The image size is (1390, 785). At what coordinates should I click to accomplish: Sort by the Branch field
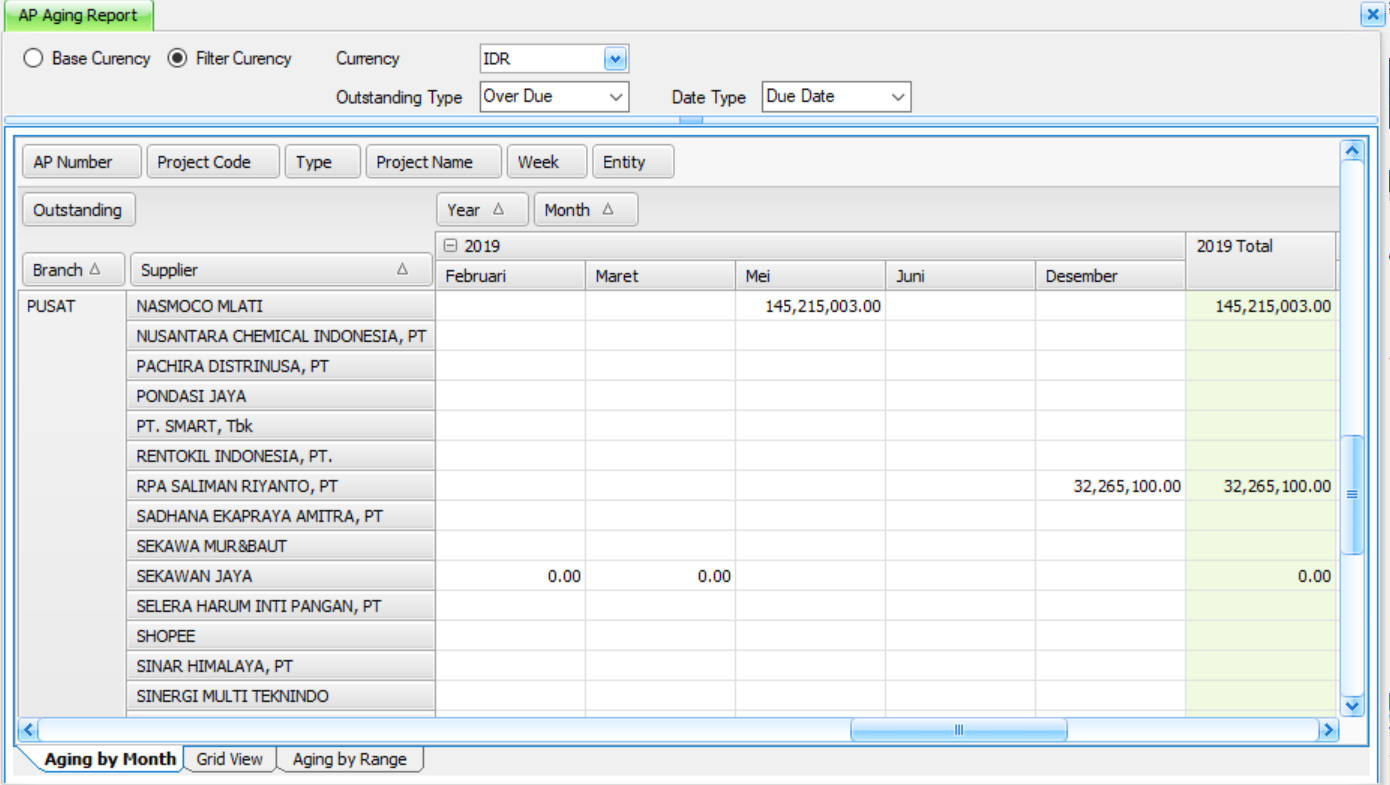73,270
